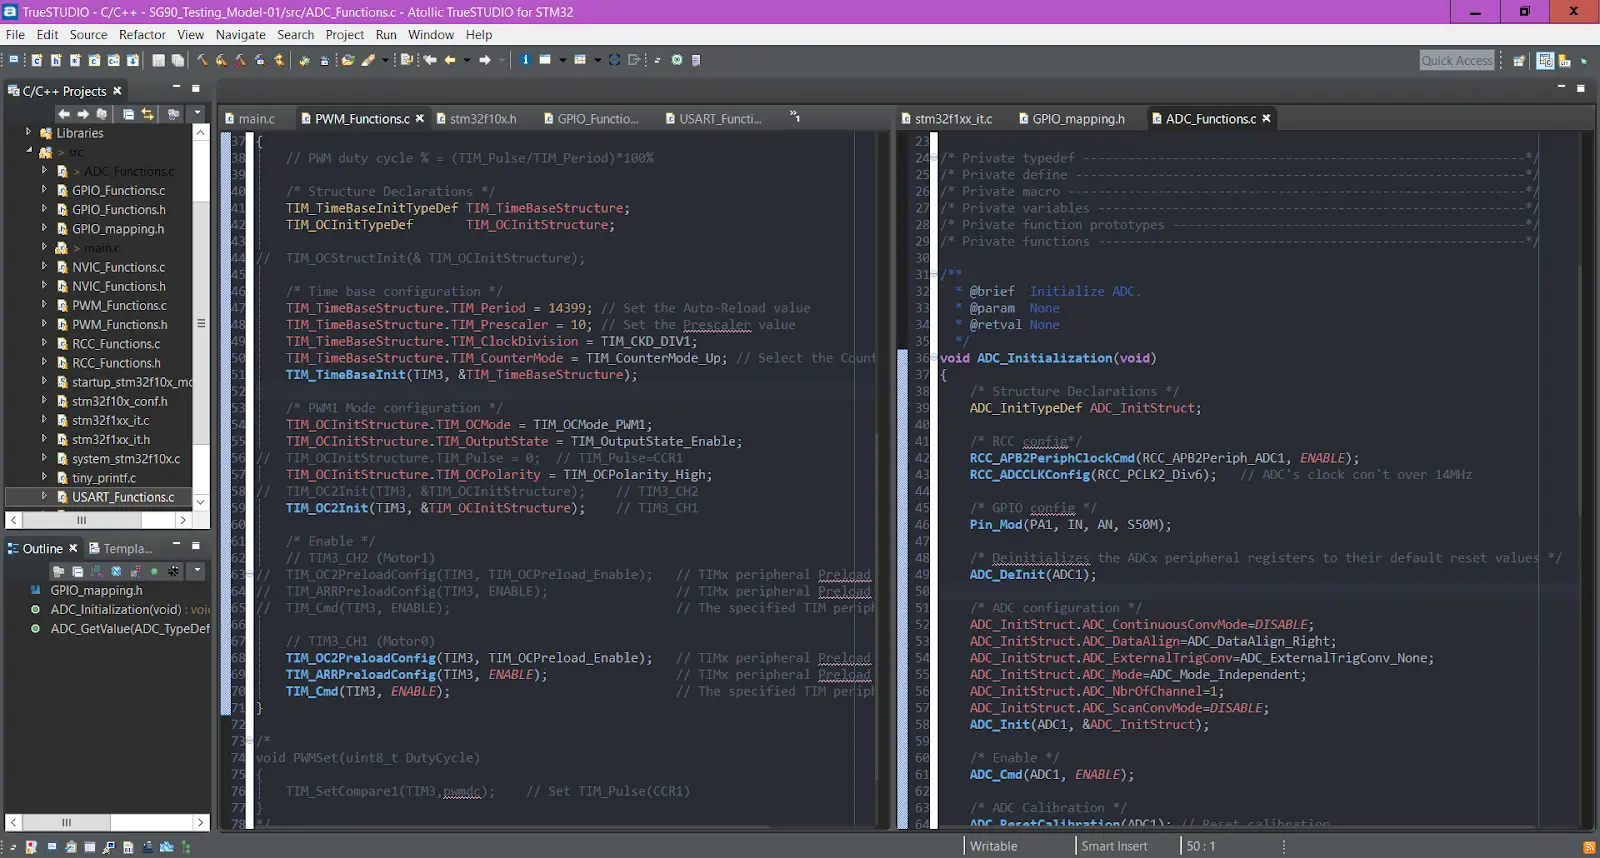Expand the Libraries folder
Image resolution: width=1600 pixels, height=858 pixels.
[28, 132]
